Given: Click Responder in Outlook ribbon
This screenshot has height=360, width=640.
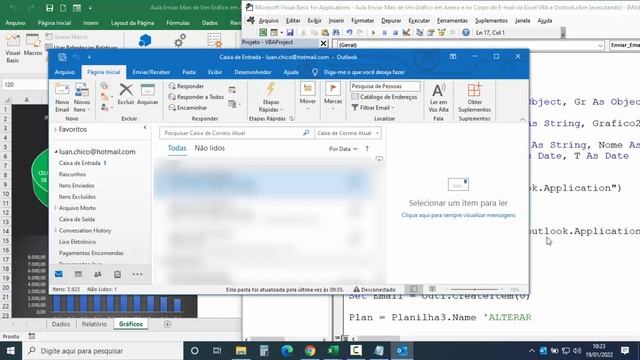Looking at the screenshot, I should click(x=186, y=86).
